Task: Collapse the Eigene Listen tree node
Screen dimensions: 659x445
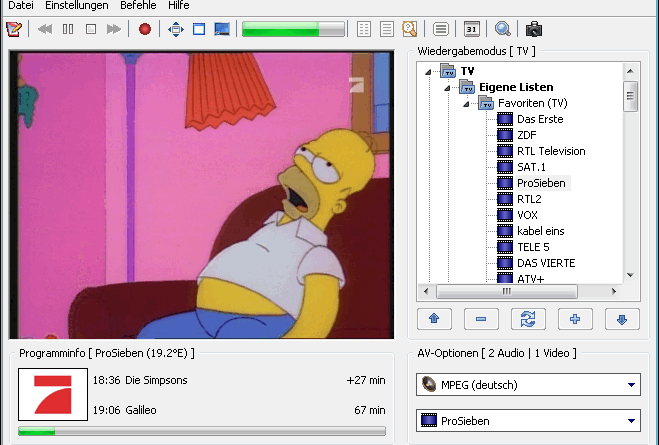Action: click(x=446, y=87)
